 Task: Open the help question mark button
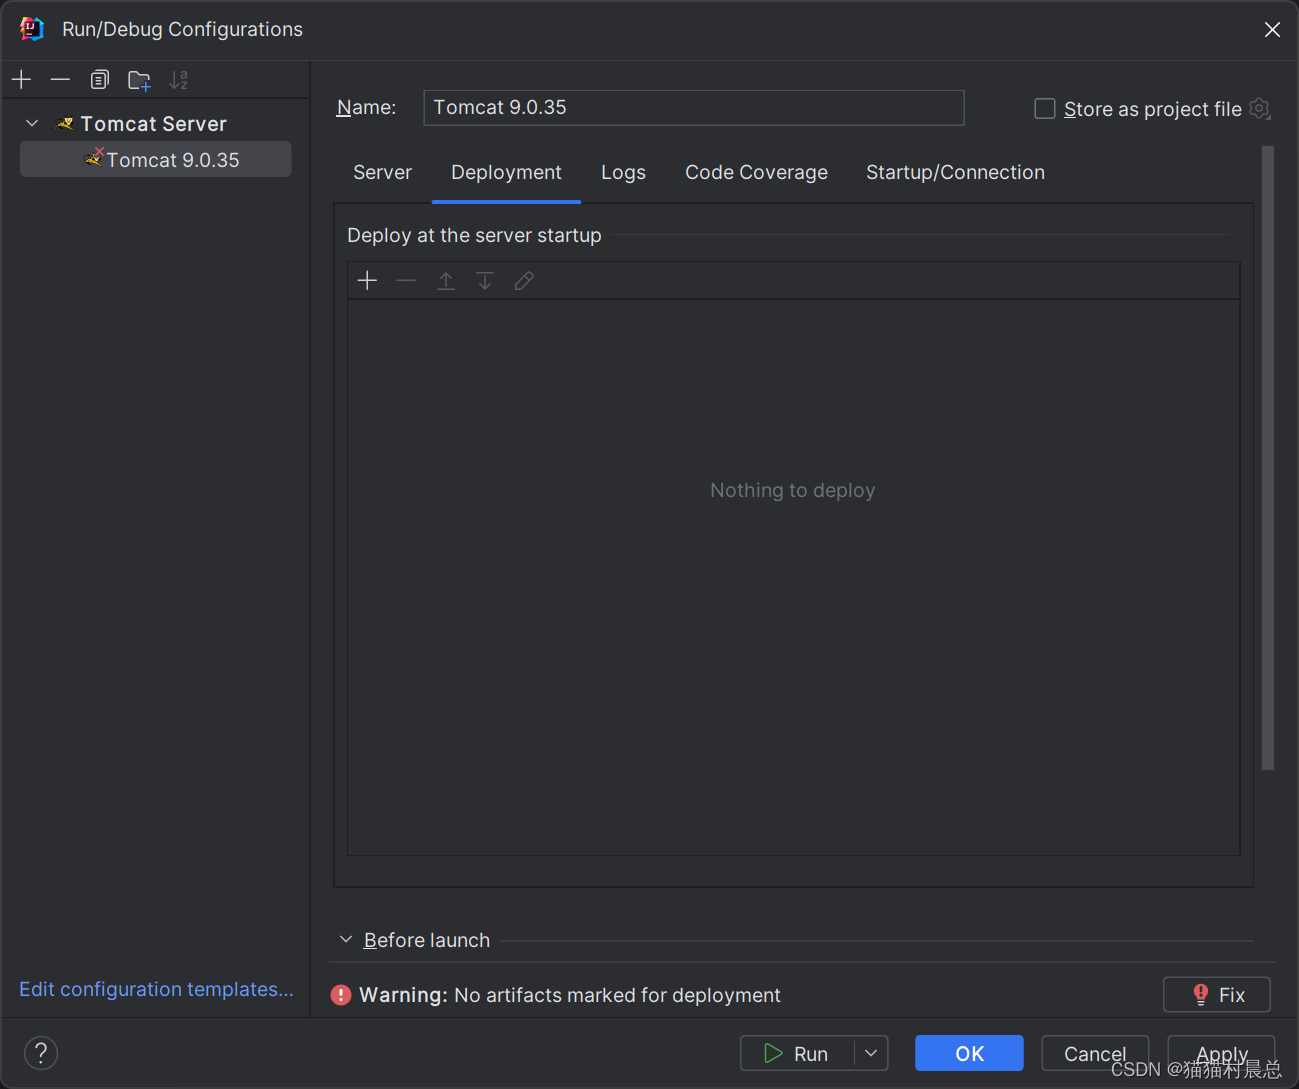click(x=41, y=1052)
